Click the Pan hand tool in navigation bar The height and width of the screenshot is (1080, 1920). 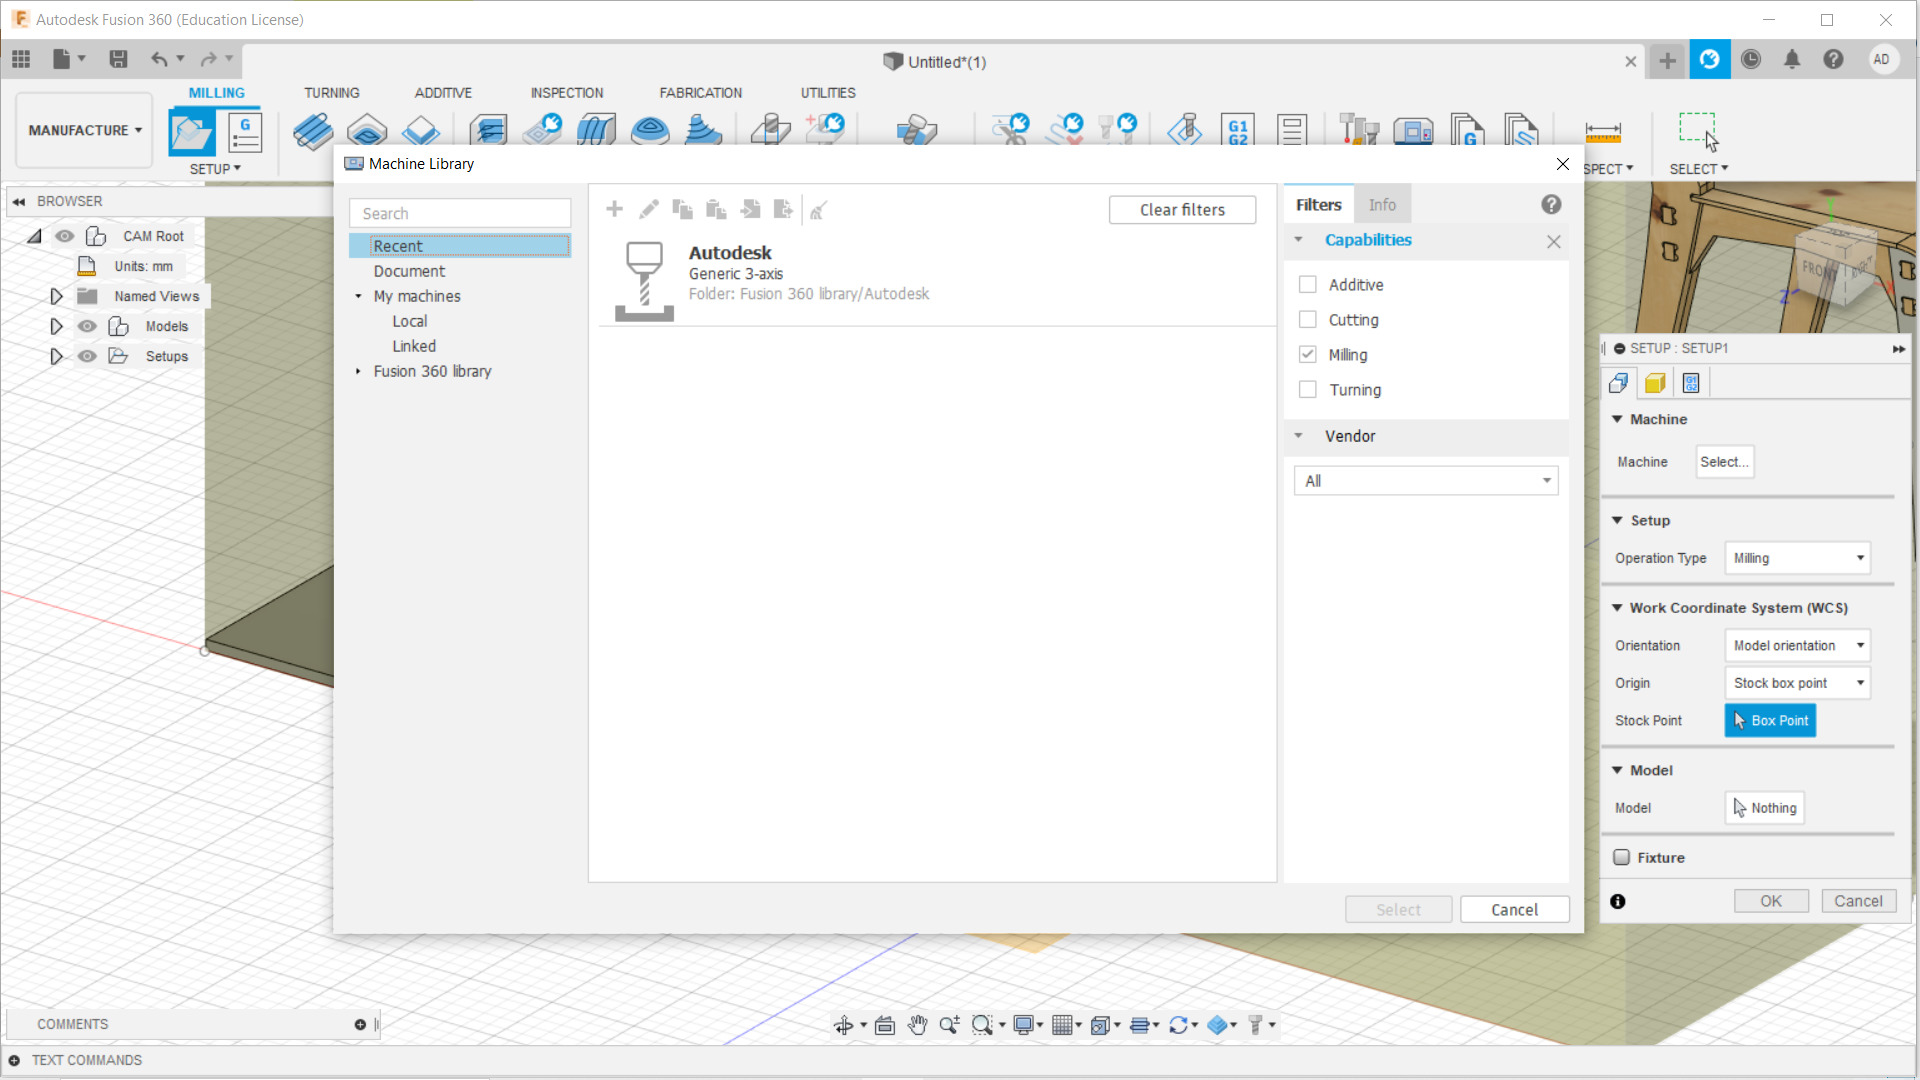click(918, 1025)
